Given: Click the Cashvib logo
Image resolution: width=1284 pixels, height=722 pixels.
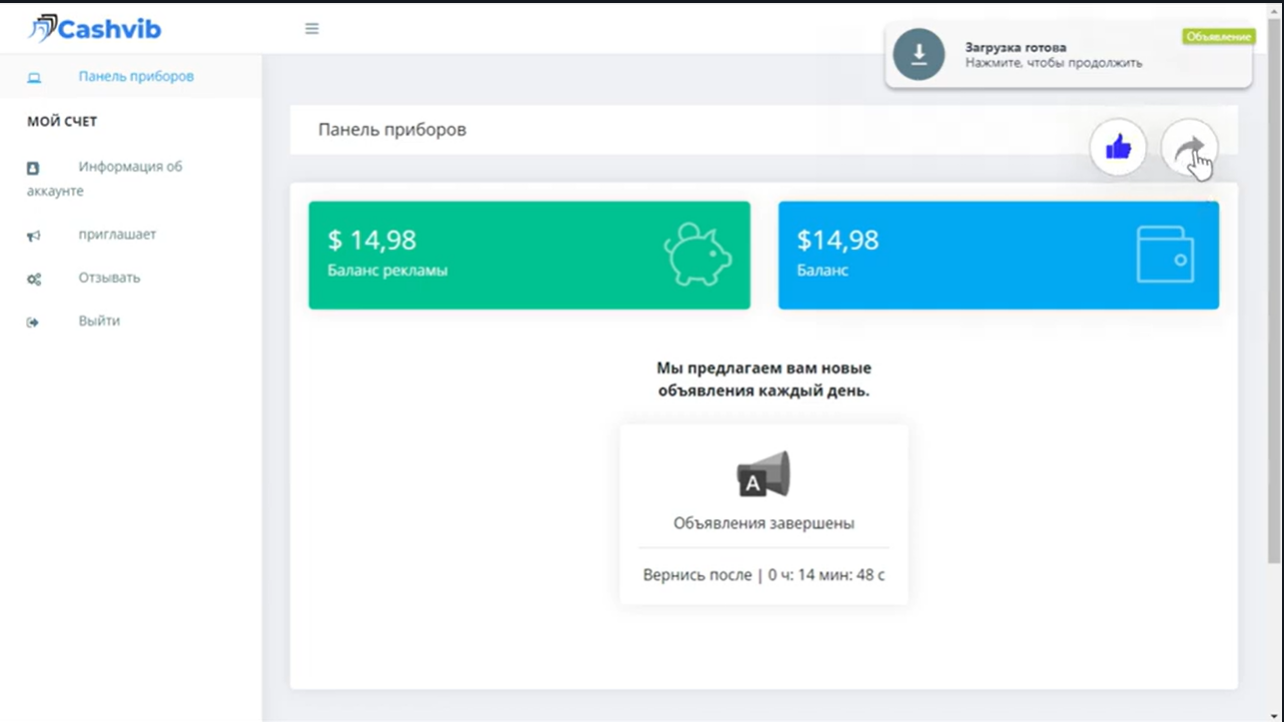Looking at the screenshot, I should (94, 29).
